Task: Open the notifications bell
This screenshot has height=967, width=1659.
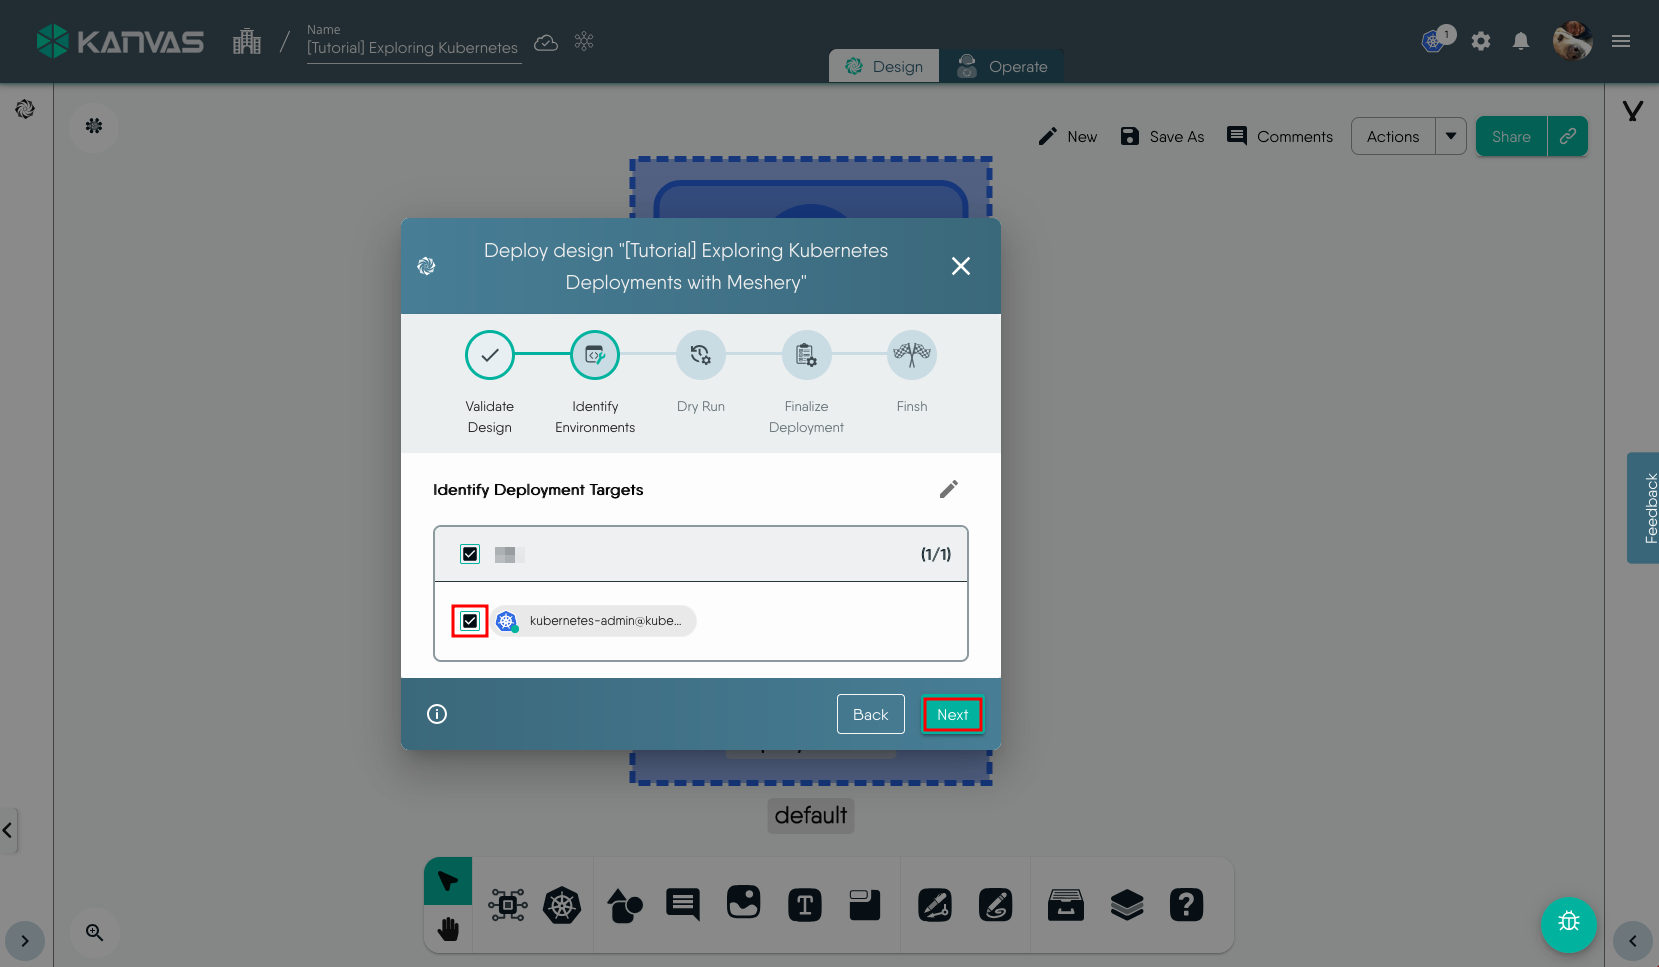Action: 1520,41
